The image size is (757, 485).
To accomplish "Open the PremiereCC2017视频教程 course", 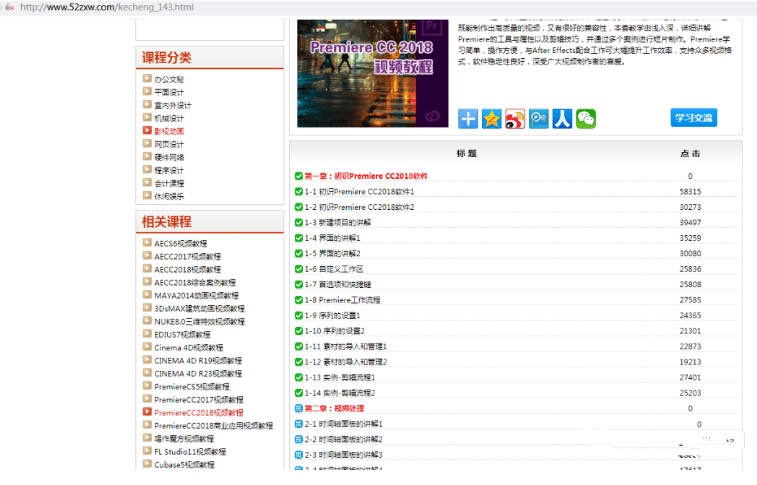I will tap(199, 400).
